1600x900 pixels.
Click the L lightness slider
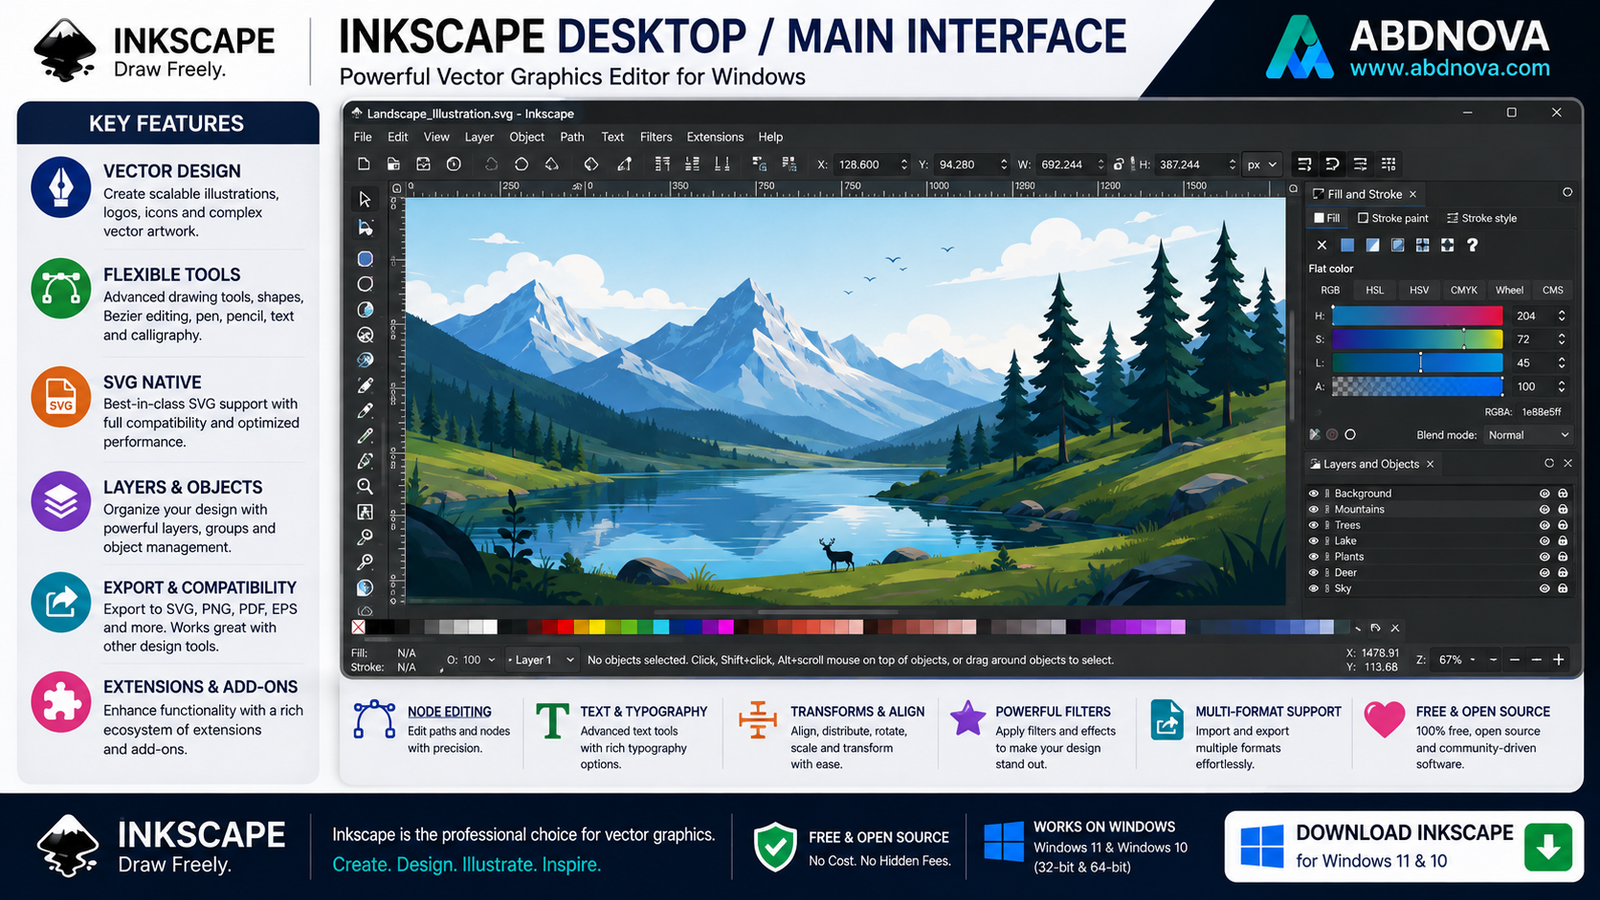1417,363
